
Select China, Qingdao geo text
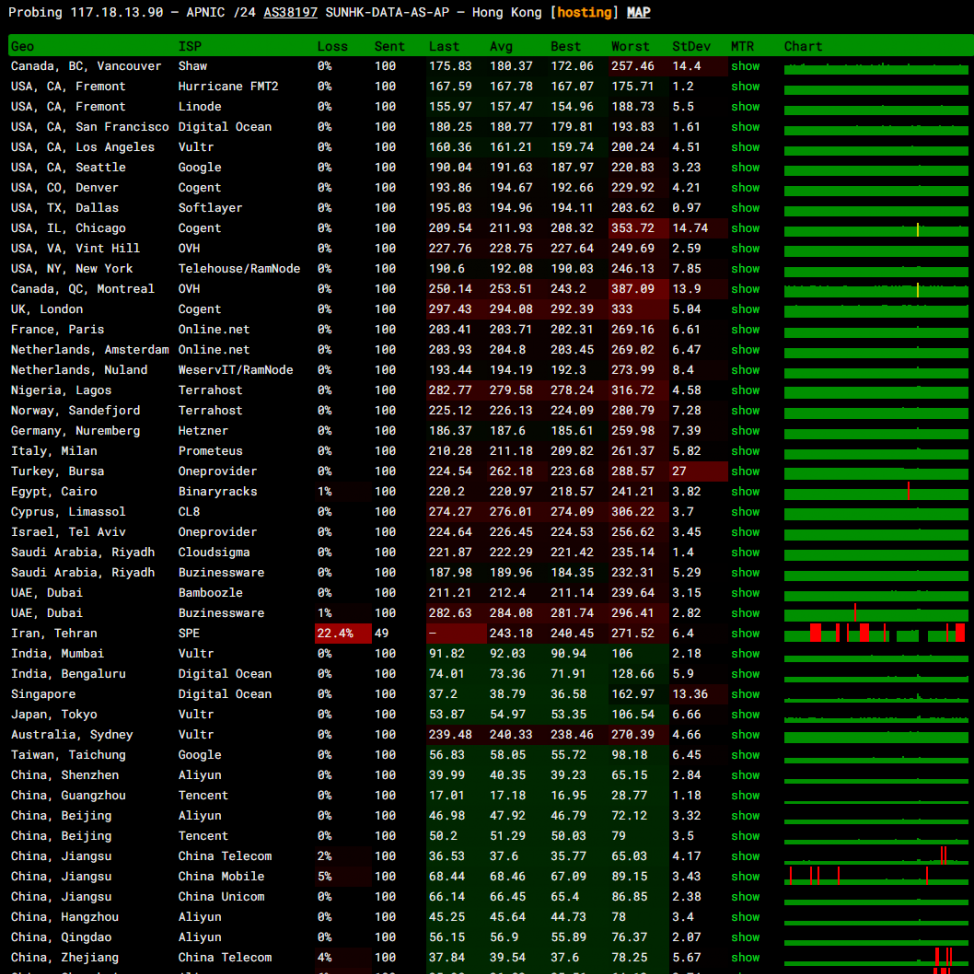61,937
